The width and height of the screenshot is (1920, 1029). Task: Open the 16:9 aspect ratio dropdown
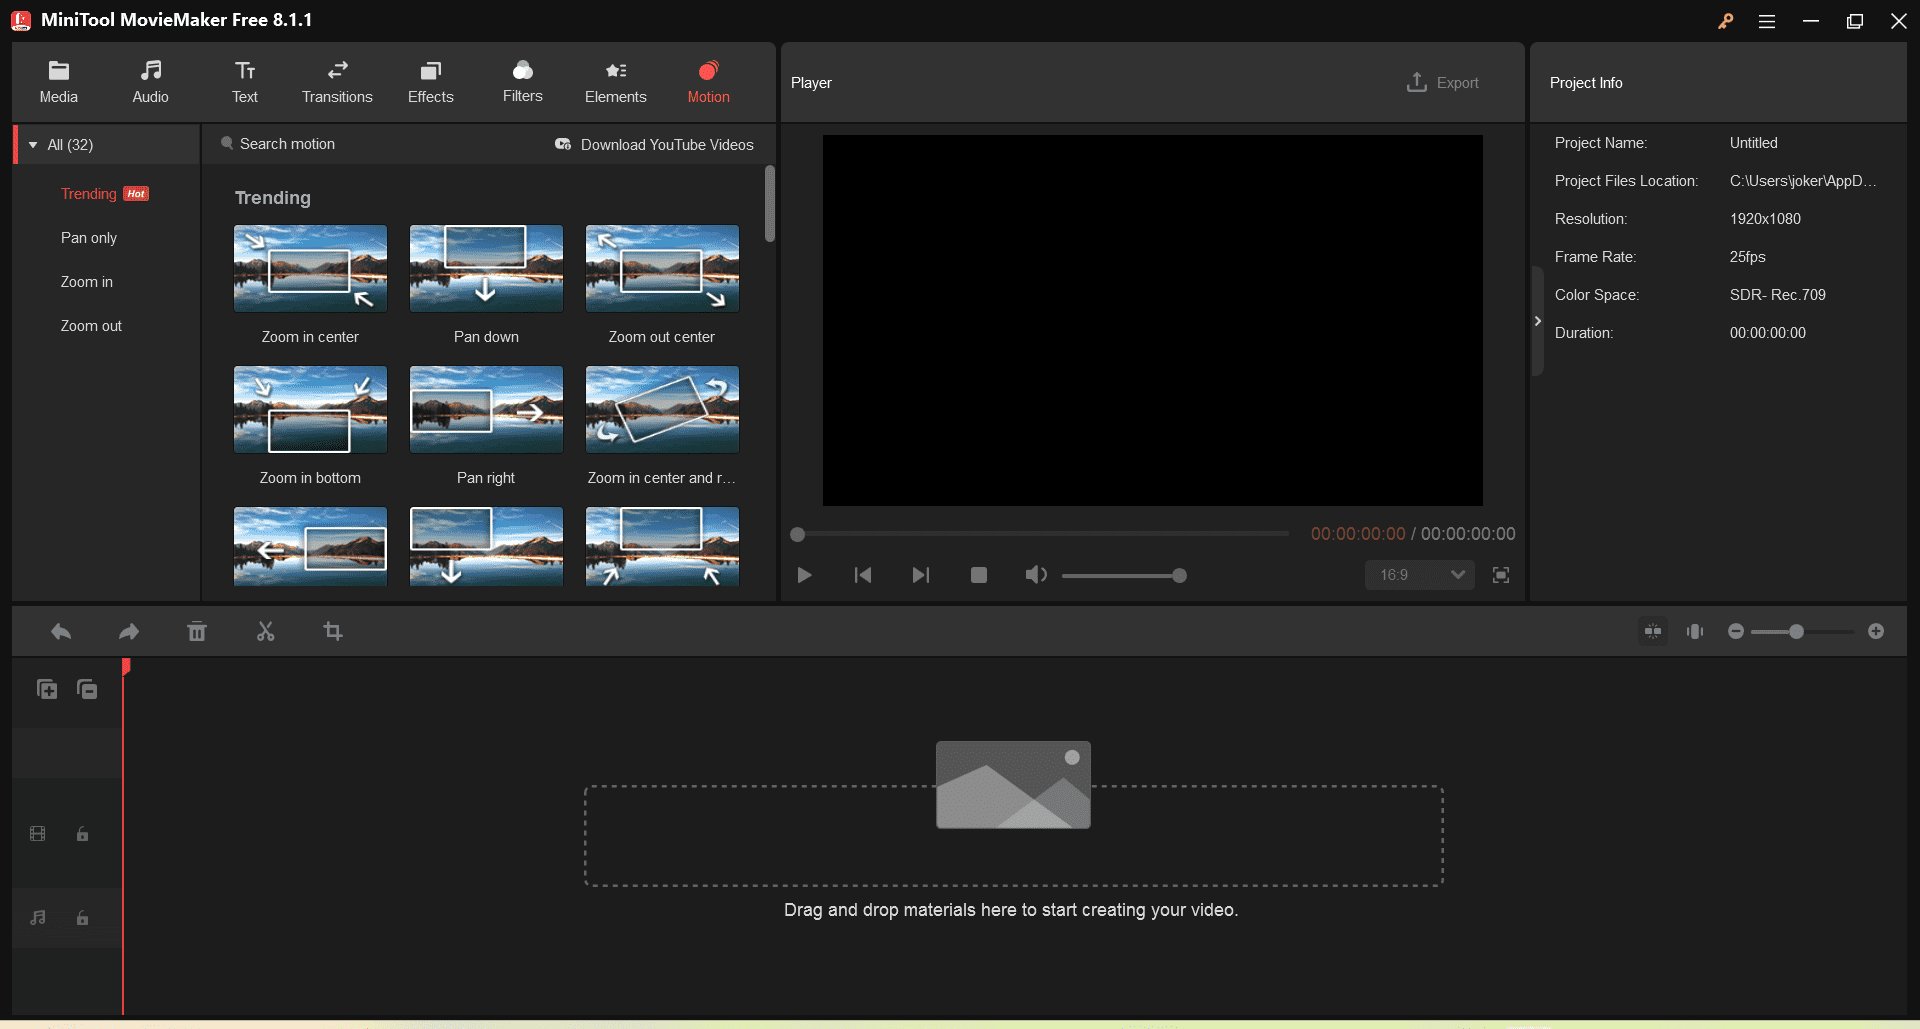(x=1420, y=575)
